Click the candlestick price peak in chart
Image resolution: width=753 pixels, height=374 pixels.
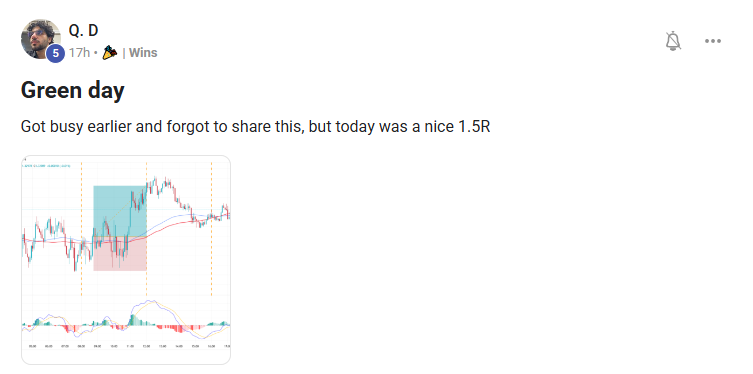155,181
